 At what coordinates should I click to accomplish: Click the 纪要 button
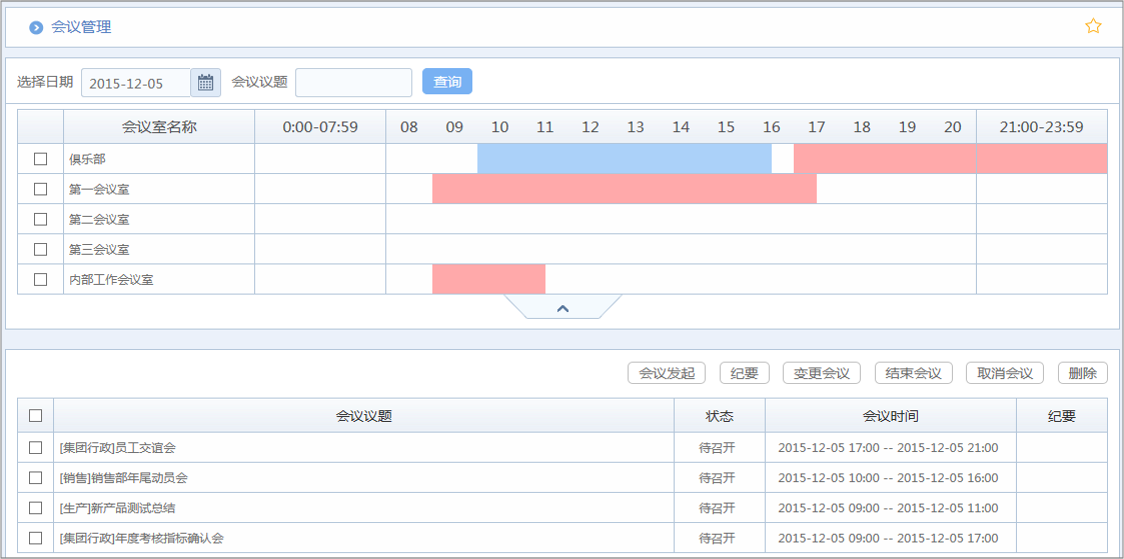pyautogui.click(x=744, y=373)
